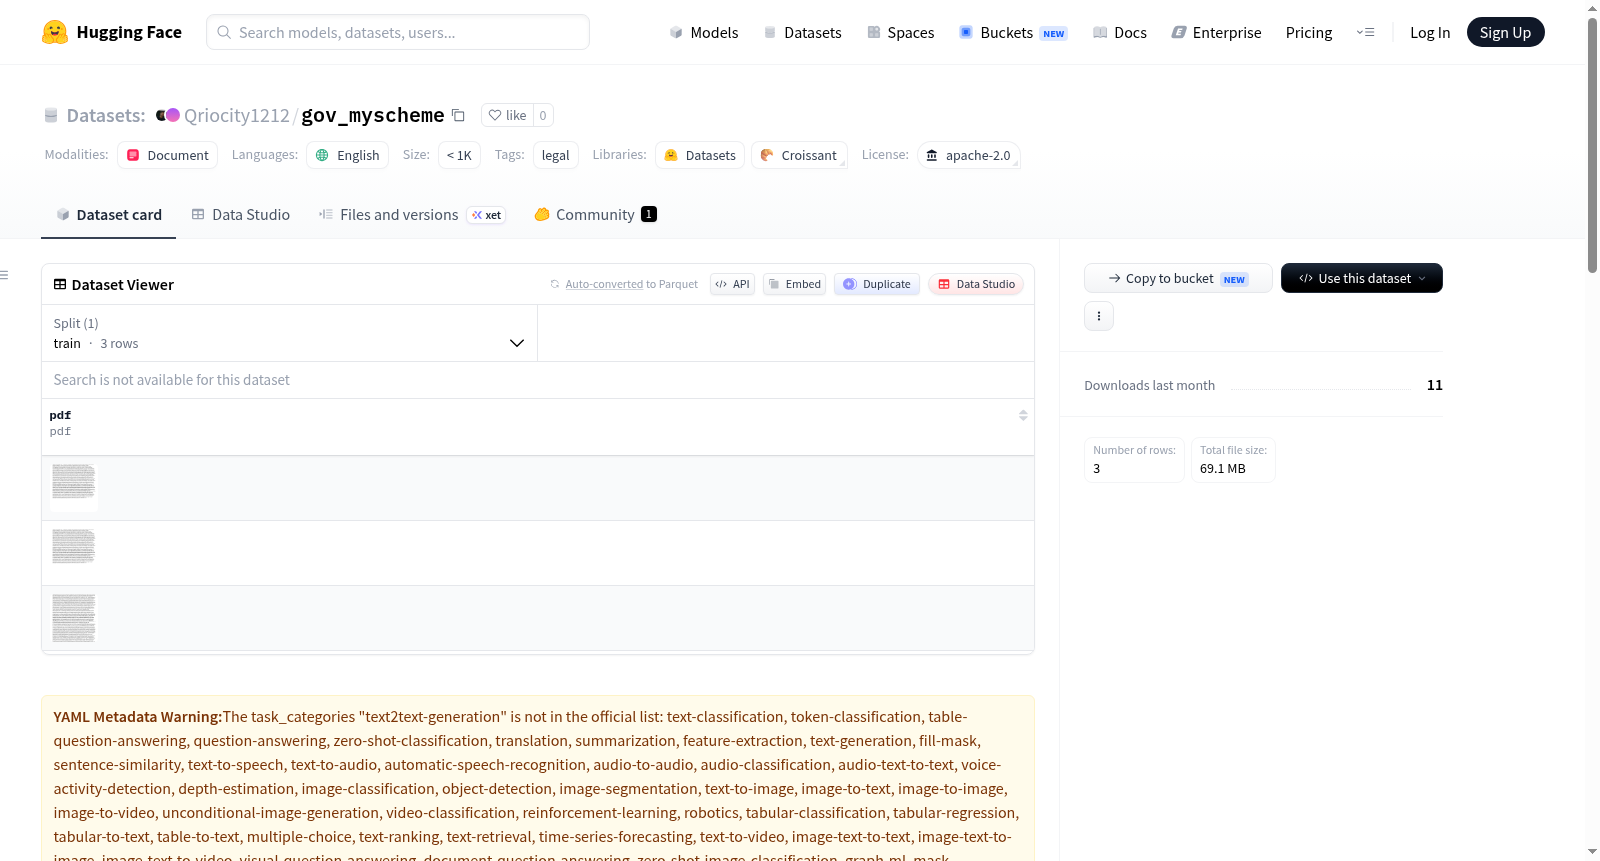Expand the train split dropdown
This screenshot has width=1600, height=861.
click(290, 333)
